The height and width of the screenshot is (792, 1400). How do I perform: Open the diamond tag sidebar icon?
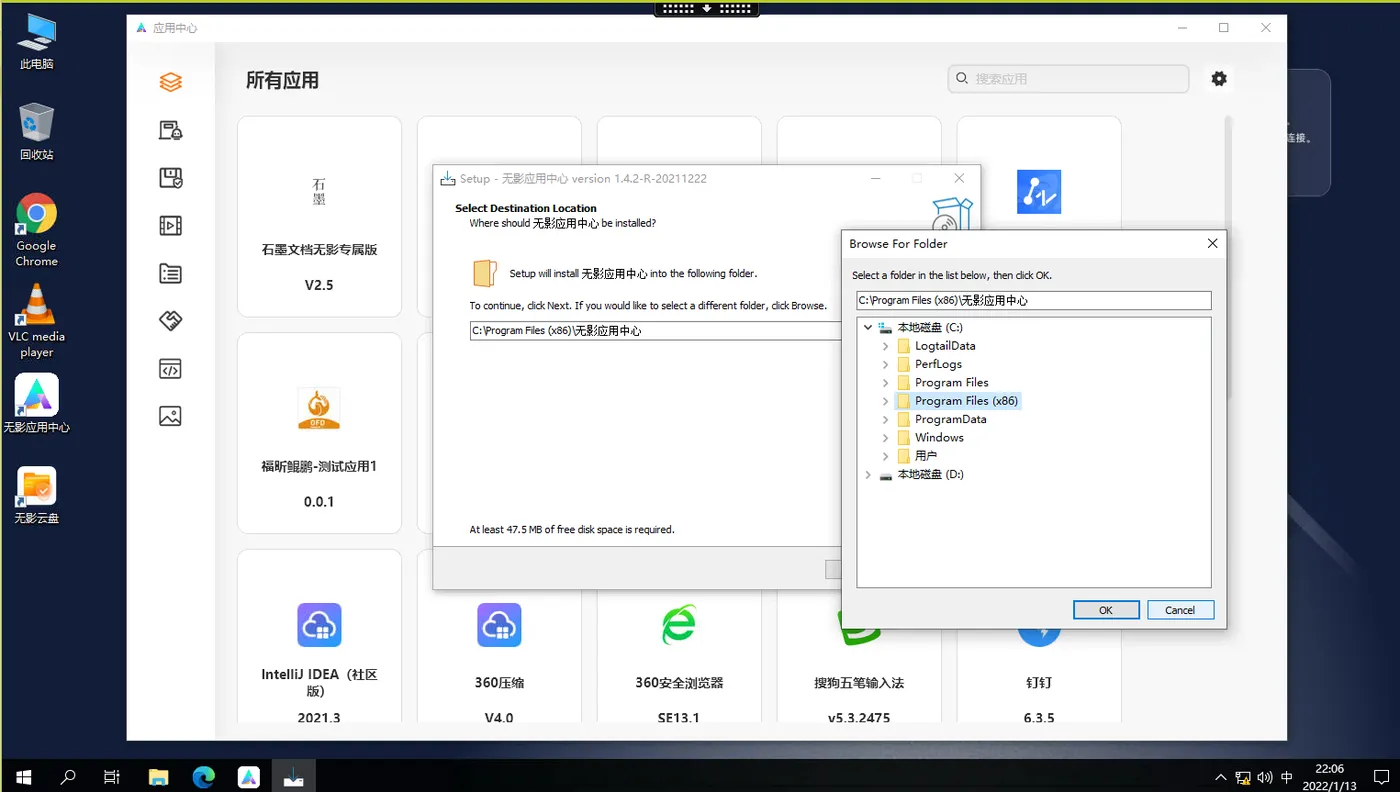(171, 321)
